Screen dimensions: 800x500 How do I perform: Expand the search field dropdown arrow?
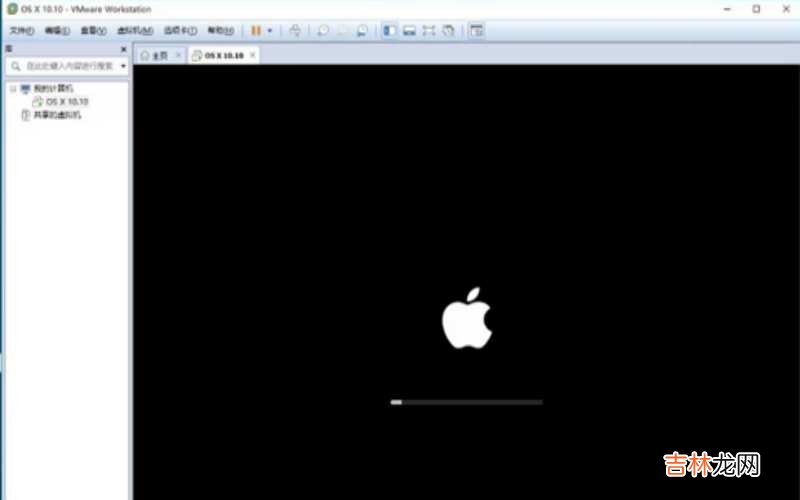123,66
